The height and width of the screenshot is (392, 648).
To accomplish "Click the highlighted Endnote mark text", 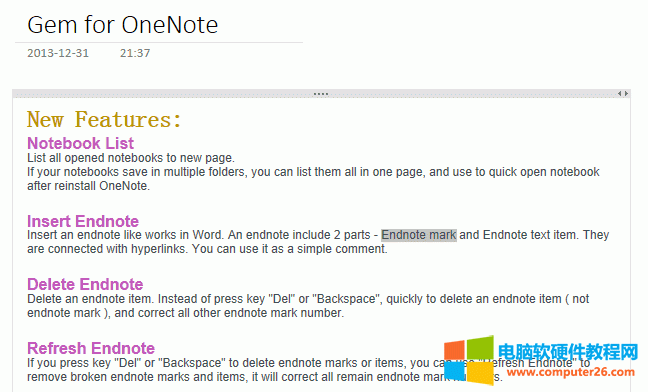I will tap(419, 235).
